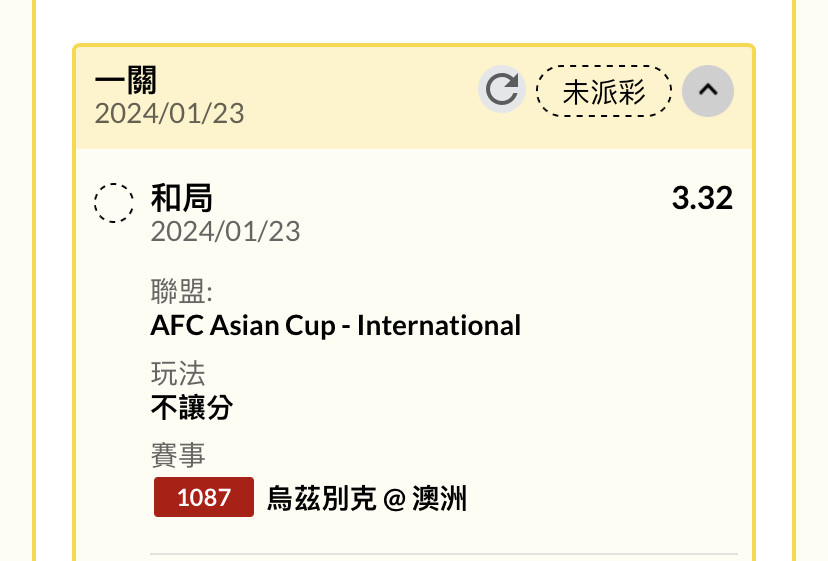Click the red 1087 match number badge

(204, 497)
